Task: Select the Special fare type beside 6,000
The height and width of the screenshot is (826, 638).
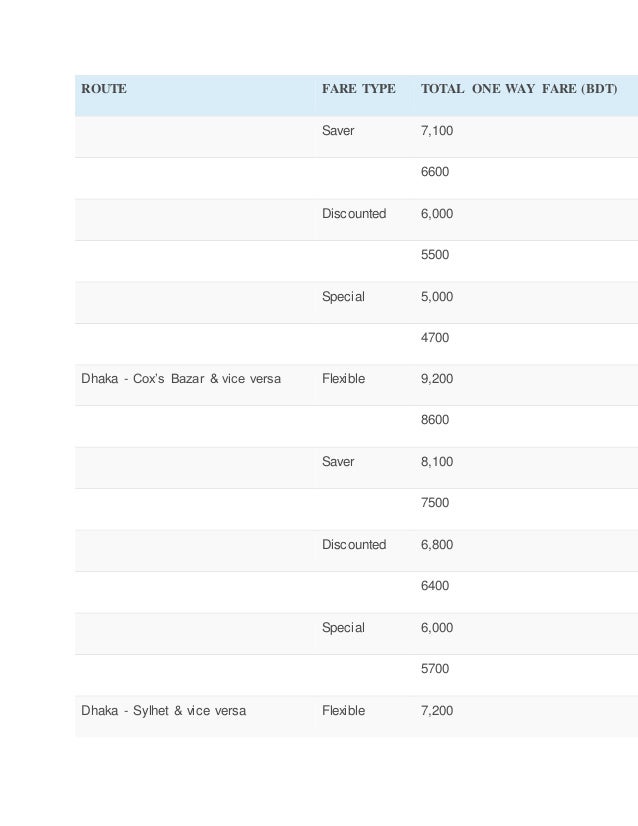Action: point(343,628)
